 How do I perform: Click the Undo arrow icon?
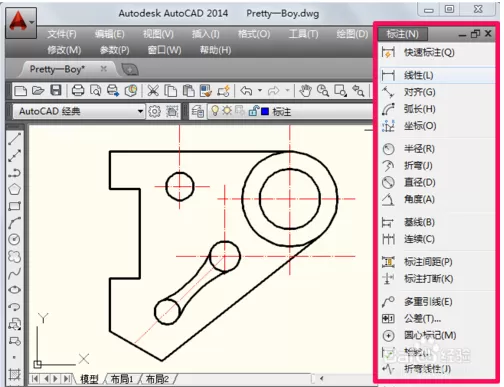pos(246,91)
